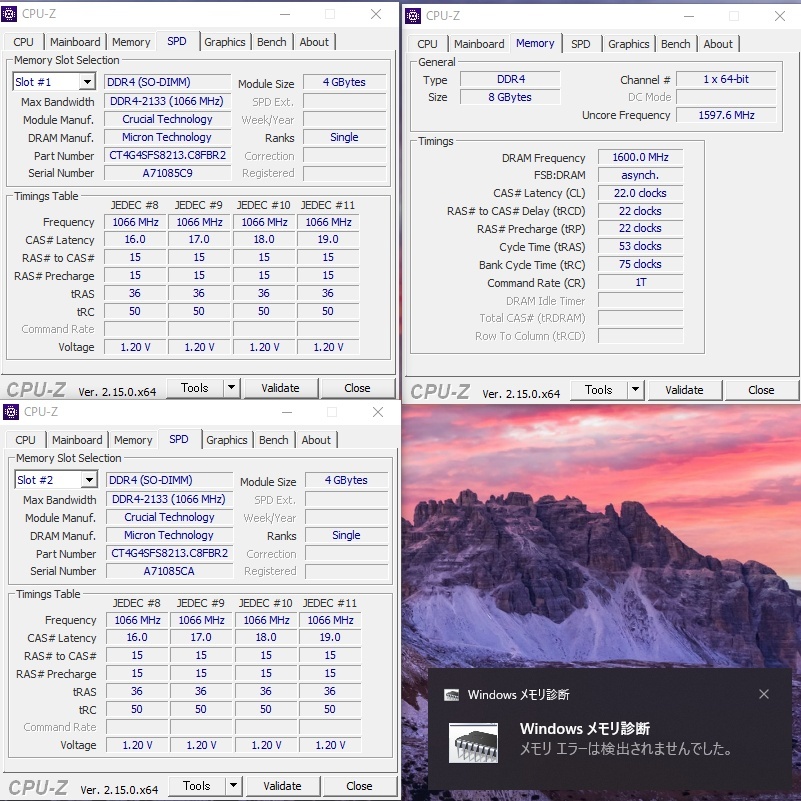
Task: Click the Tools button in the Slot #2 window
Action: [196, 786]
